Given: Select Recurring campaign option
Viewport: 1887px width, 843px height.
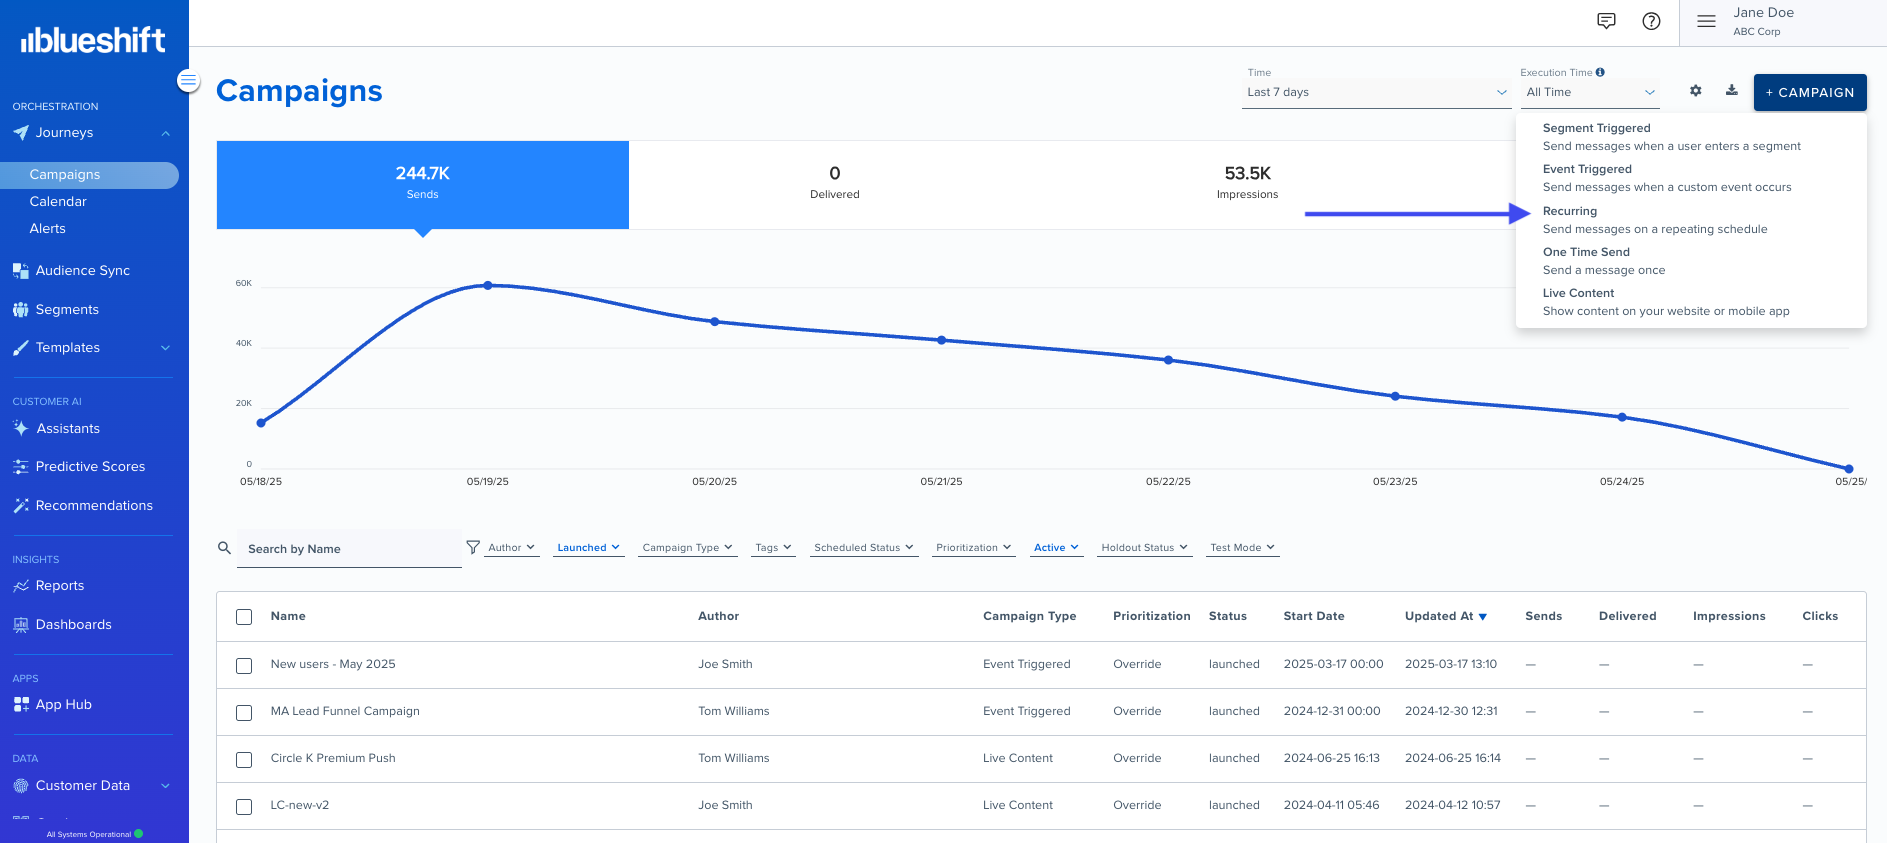Looking at the screenshot, I should (x=1691, y=220).
